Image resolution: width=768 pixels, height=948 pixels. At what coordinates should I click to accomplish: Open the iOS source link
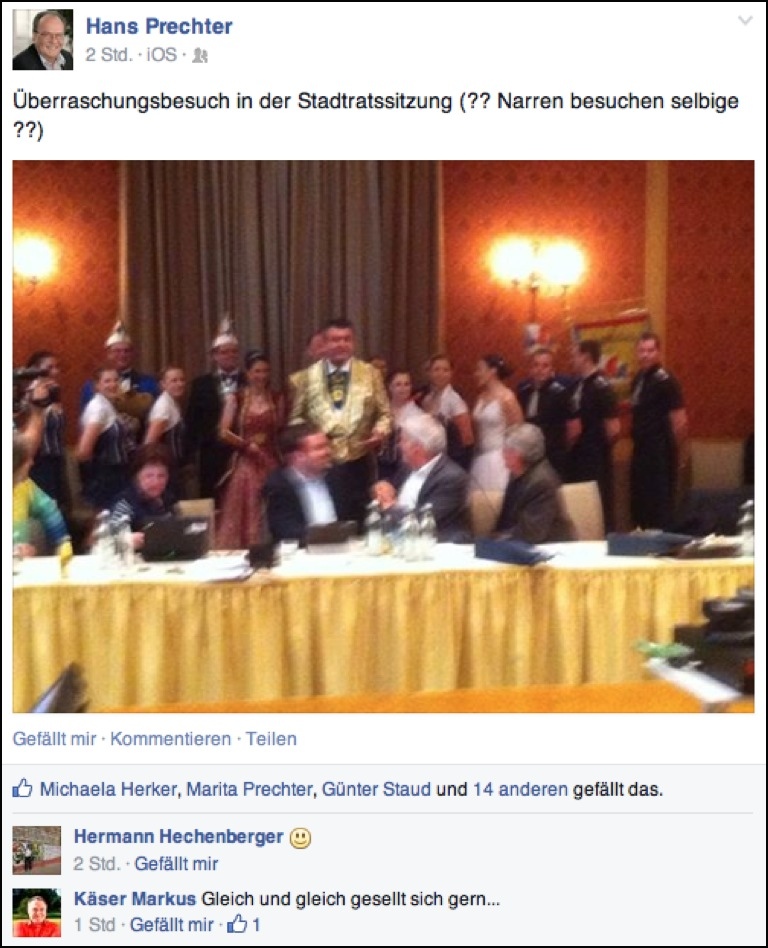(x=161, y=55)
